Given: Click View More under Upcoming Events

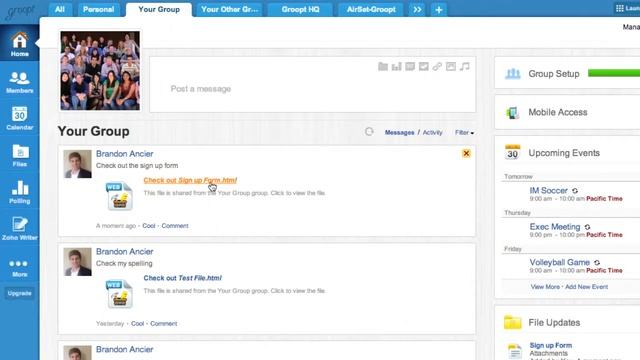Looking at the screenshot, I should (545, 287).
